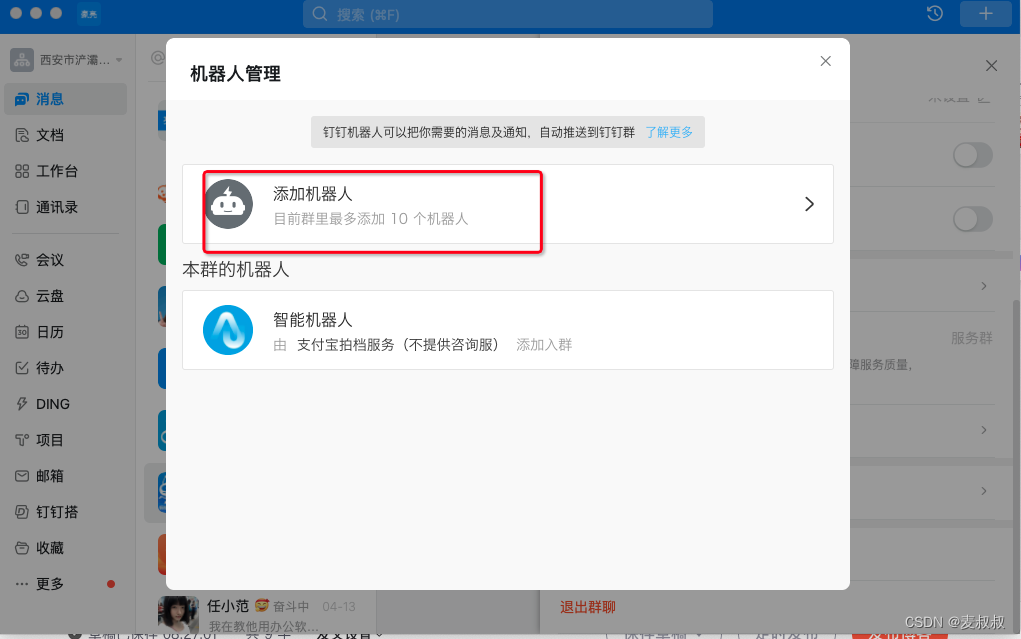Viewport: 1021px width, 639px height.
Task: Open the 智能机器人 row title
Action: point(313,320)
